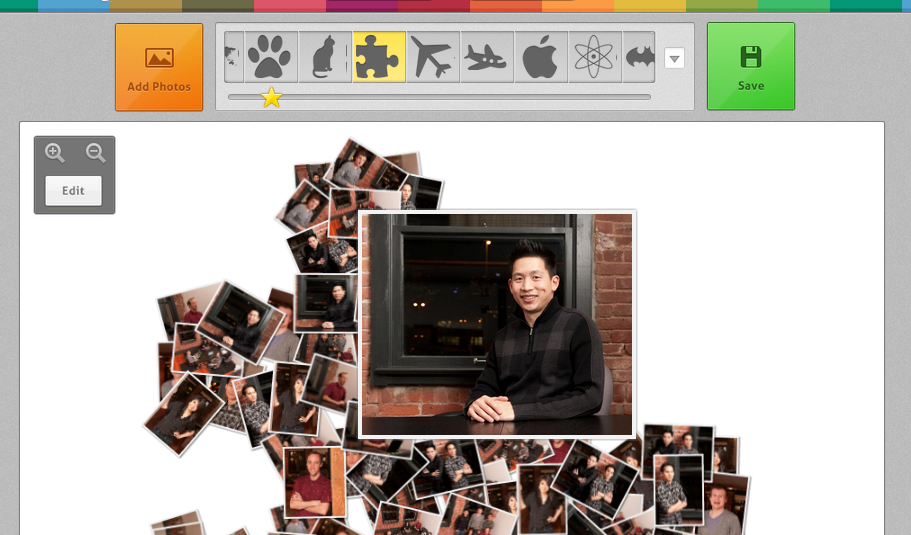The image size is (911, 535).
Task: Select the bat shape
Action: pos(639,57)
